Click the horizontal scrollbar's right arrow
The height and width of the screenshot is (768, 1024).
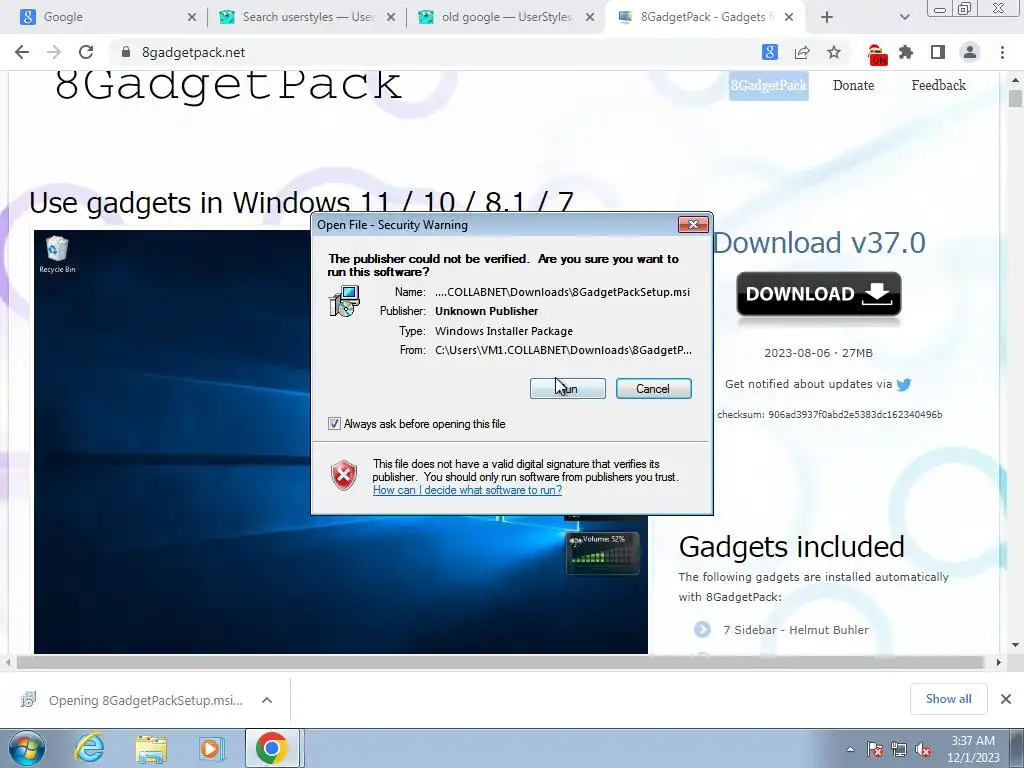998,662
